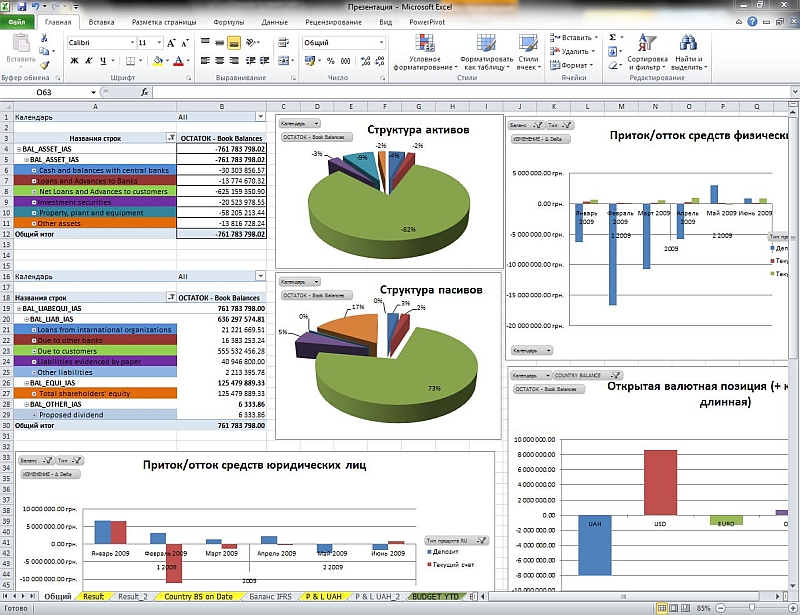Open the Формулы ribbon tab

tap(228, 20)
